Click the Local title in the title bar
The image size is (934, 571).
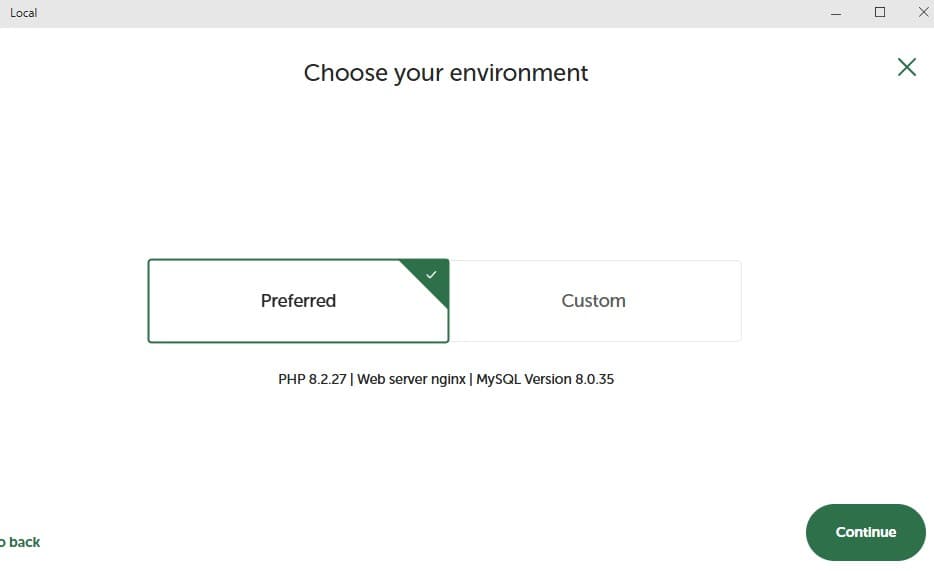click(23, 13)
